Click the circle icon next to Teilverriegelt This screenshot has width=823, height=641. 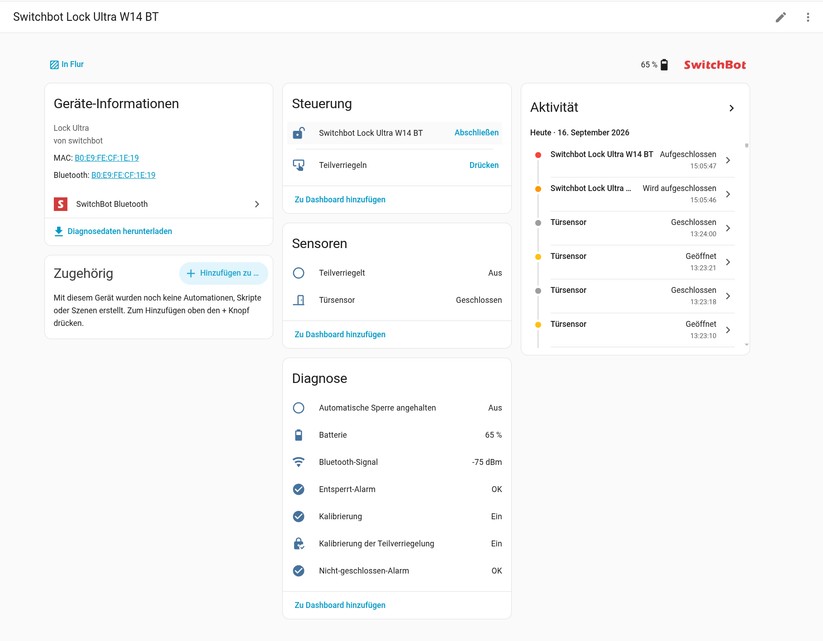(x=299, y=273)
